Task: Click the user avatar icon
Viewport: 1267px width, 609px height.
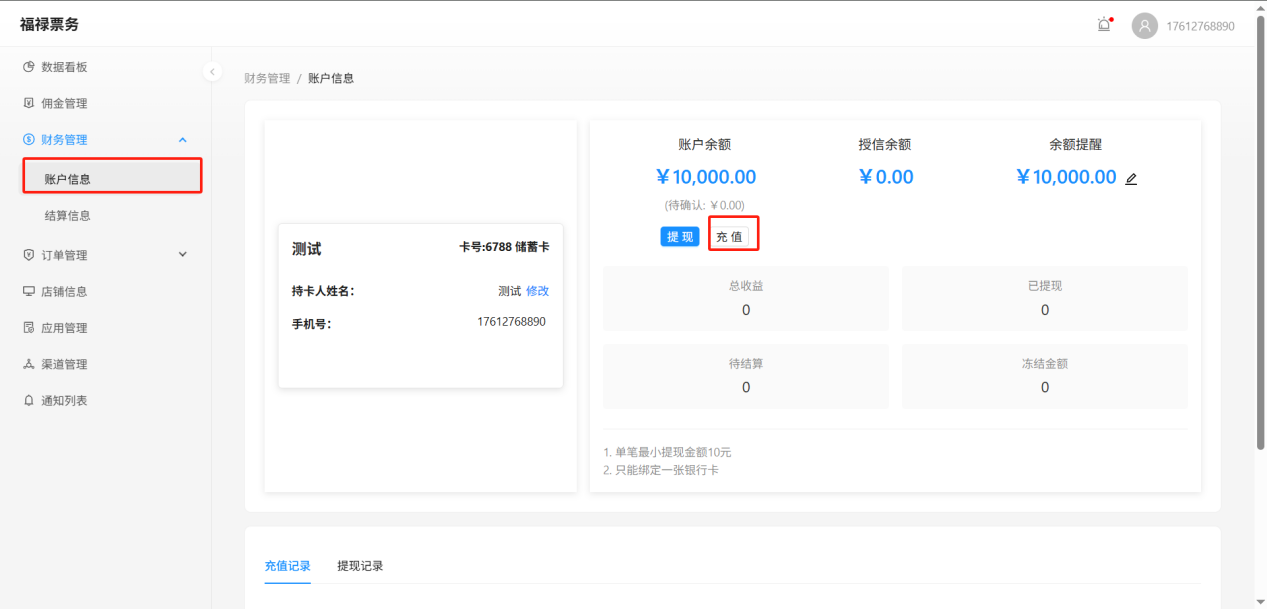Action: (x=1144, y=26)
